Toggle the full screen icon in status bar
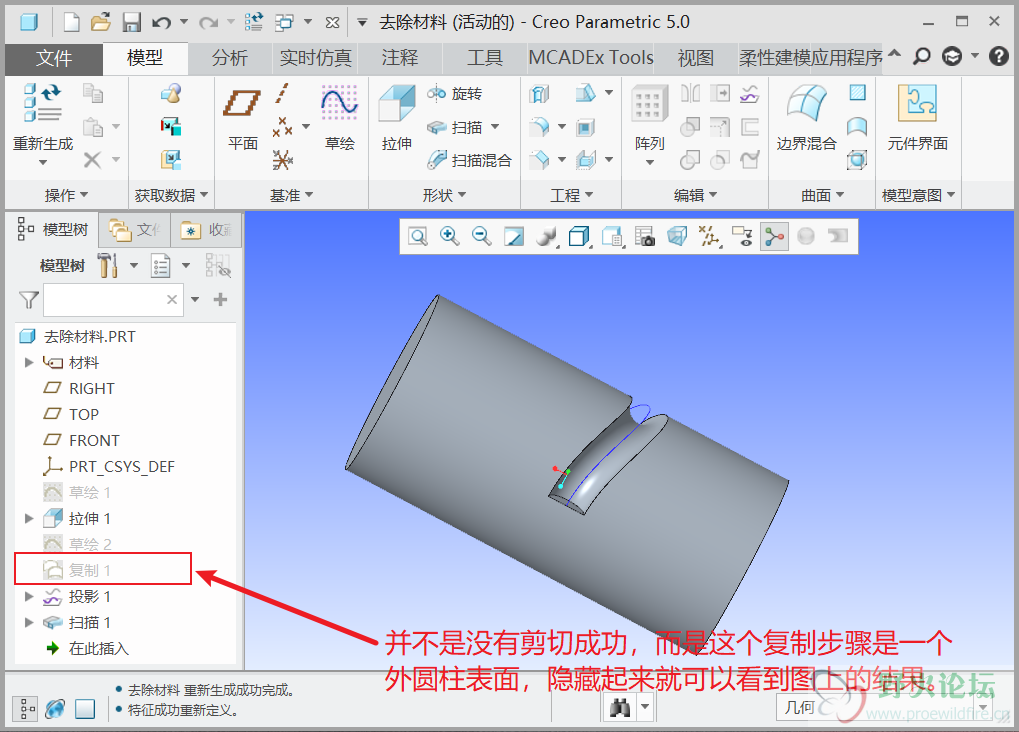The width and height of the screenshot is (1019, 732). pyautogui.click(x=85, y=709)
